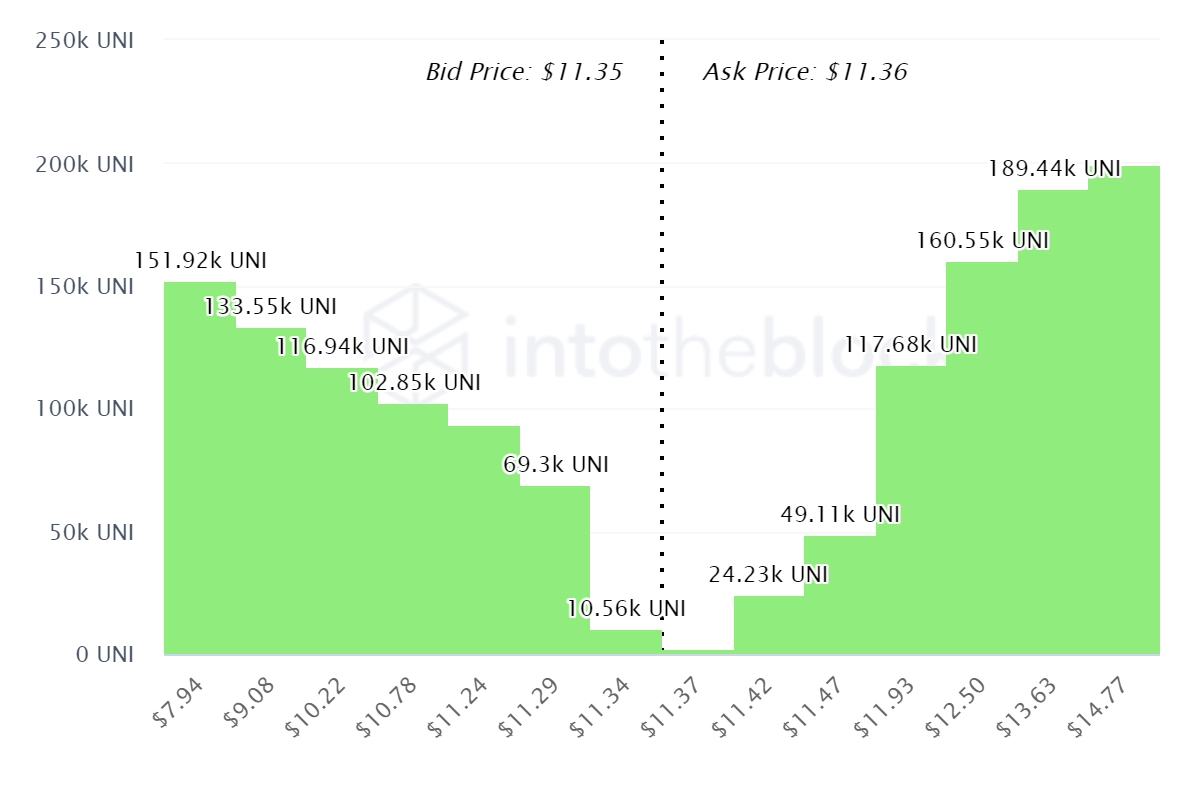Click the dotted bid-ask divider line
This screenshot has height=800, width=1200.
coord(662,300)
